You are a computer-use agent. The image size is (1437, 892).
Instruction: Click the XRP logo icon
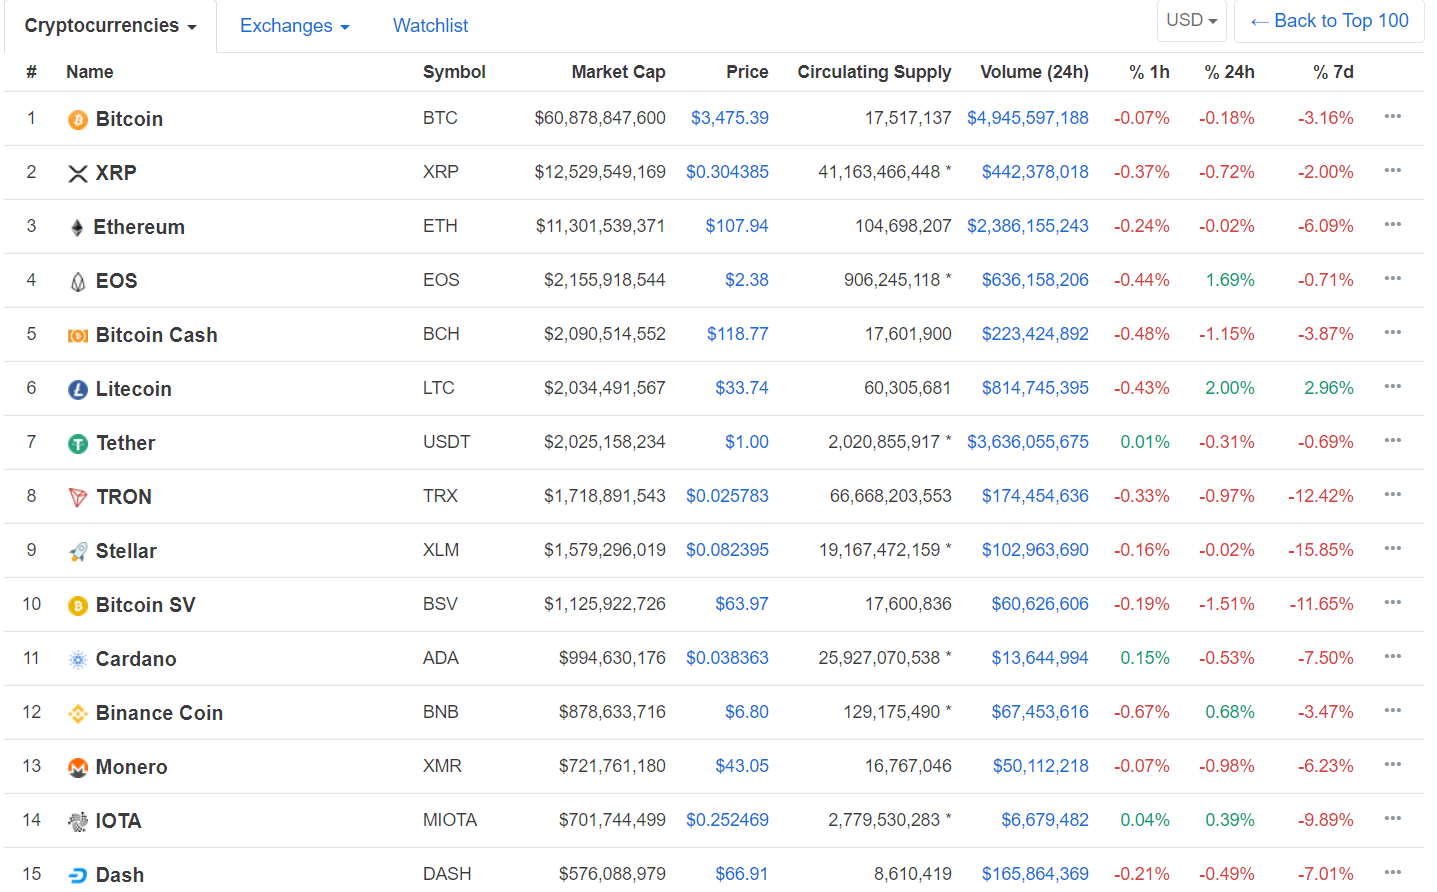[x=78, y=174]
